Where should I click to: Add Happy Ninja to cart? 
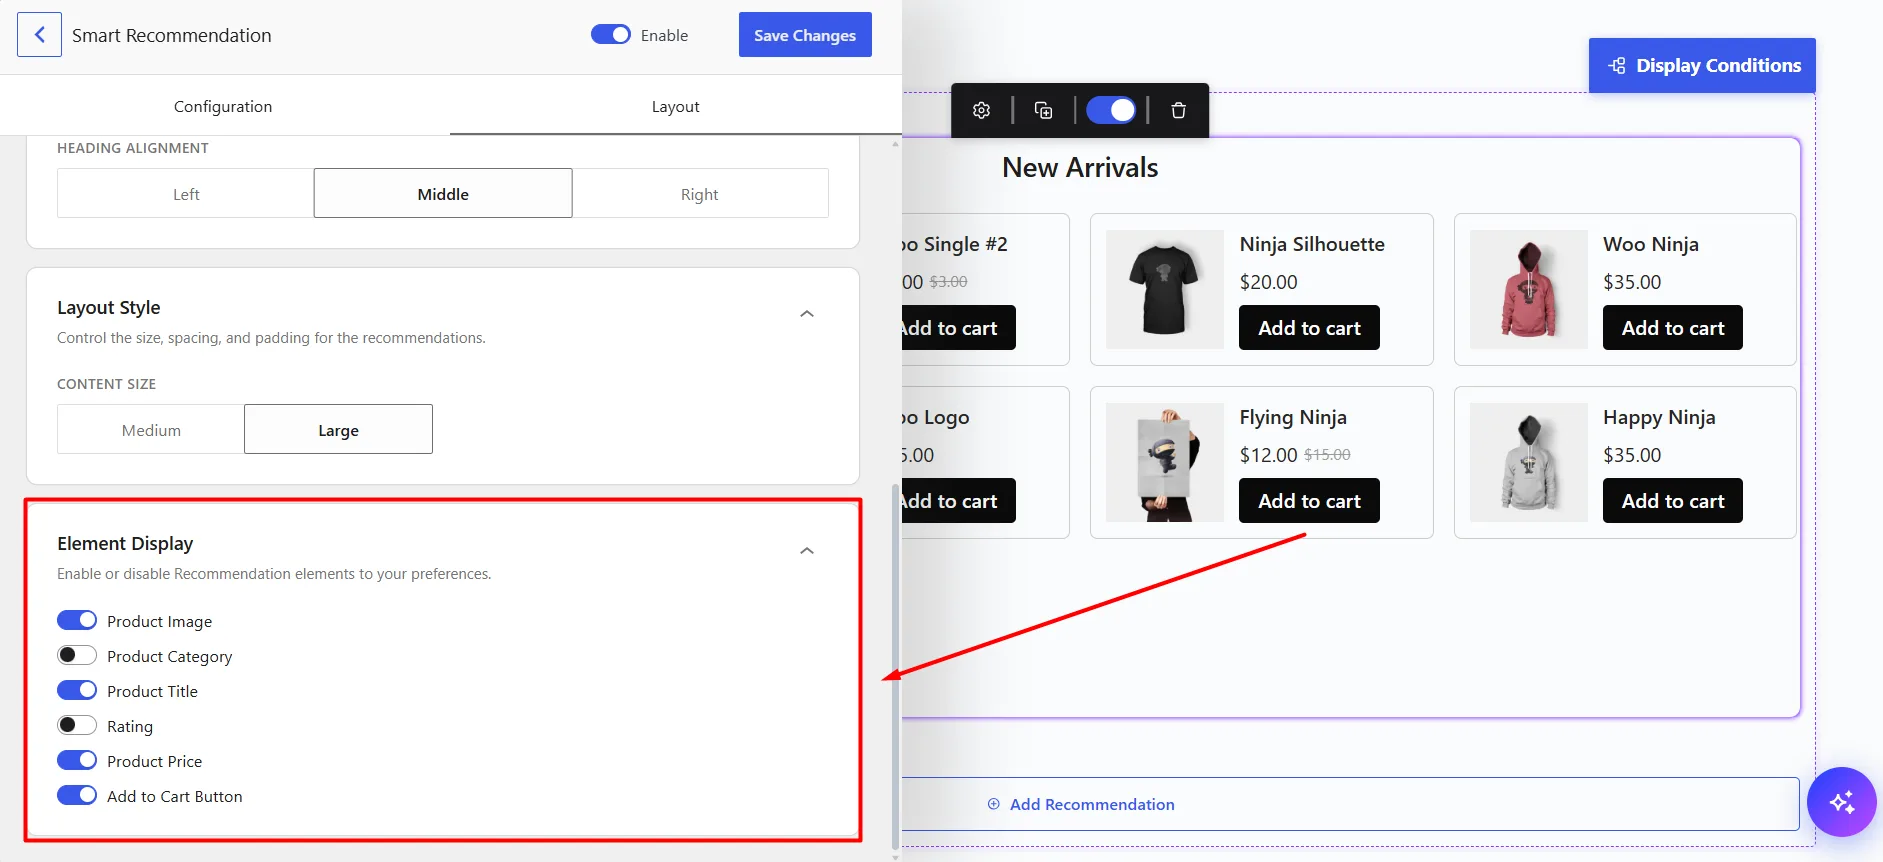(x=1673, y=501)
